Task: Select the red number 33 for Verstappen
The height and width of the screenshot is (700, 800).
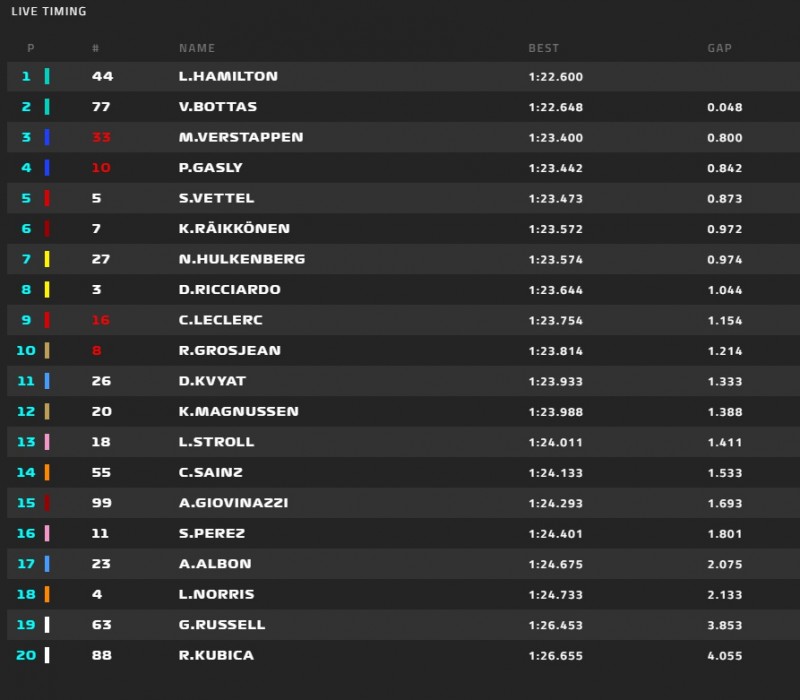Action: pyautogui.click(x=101, y=137)
